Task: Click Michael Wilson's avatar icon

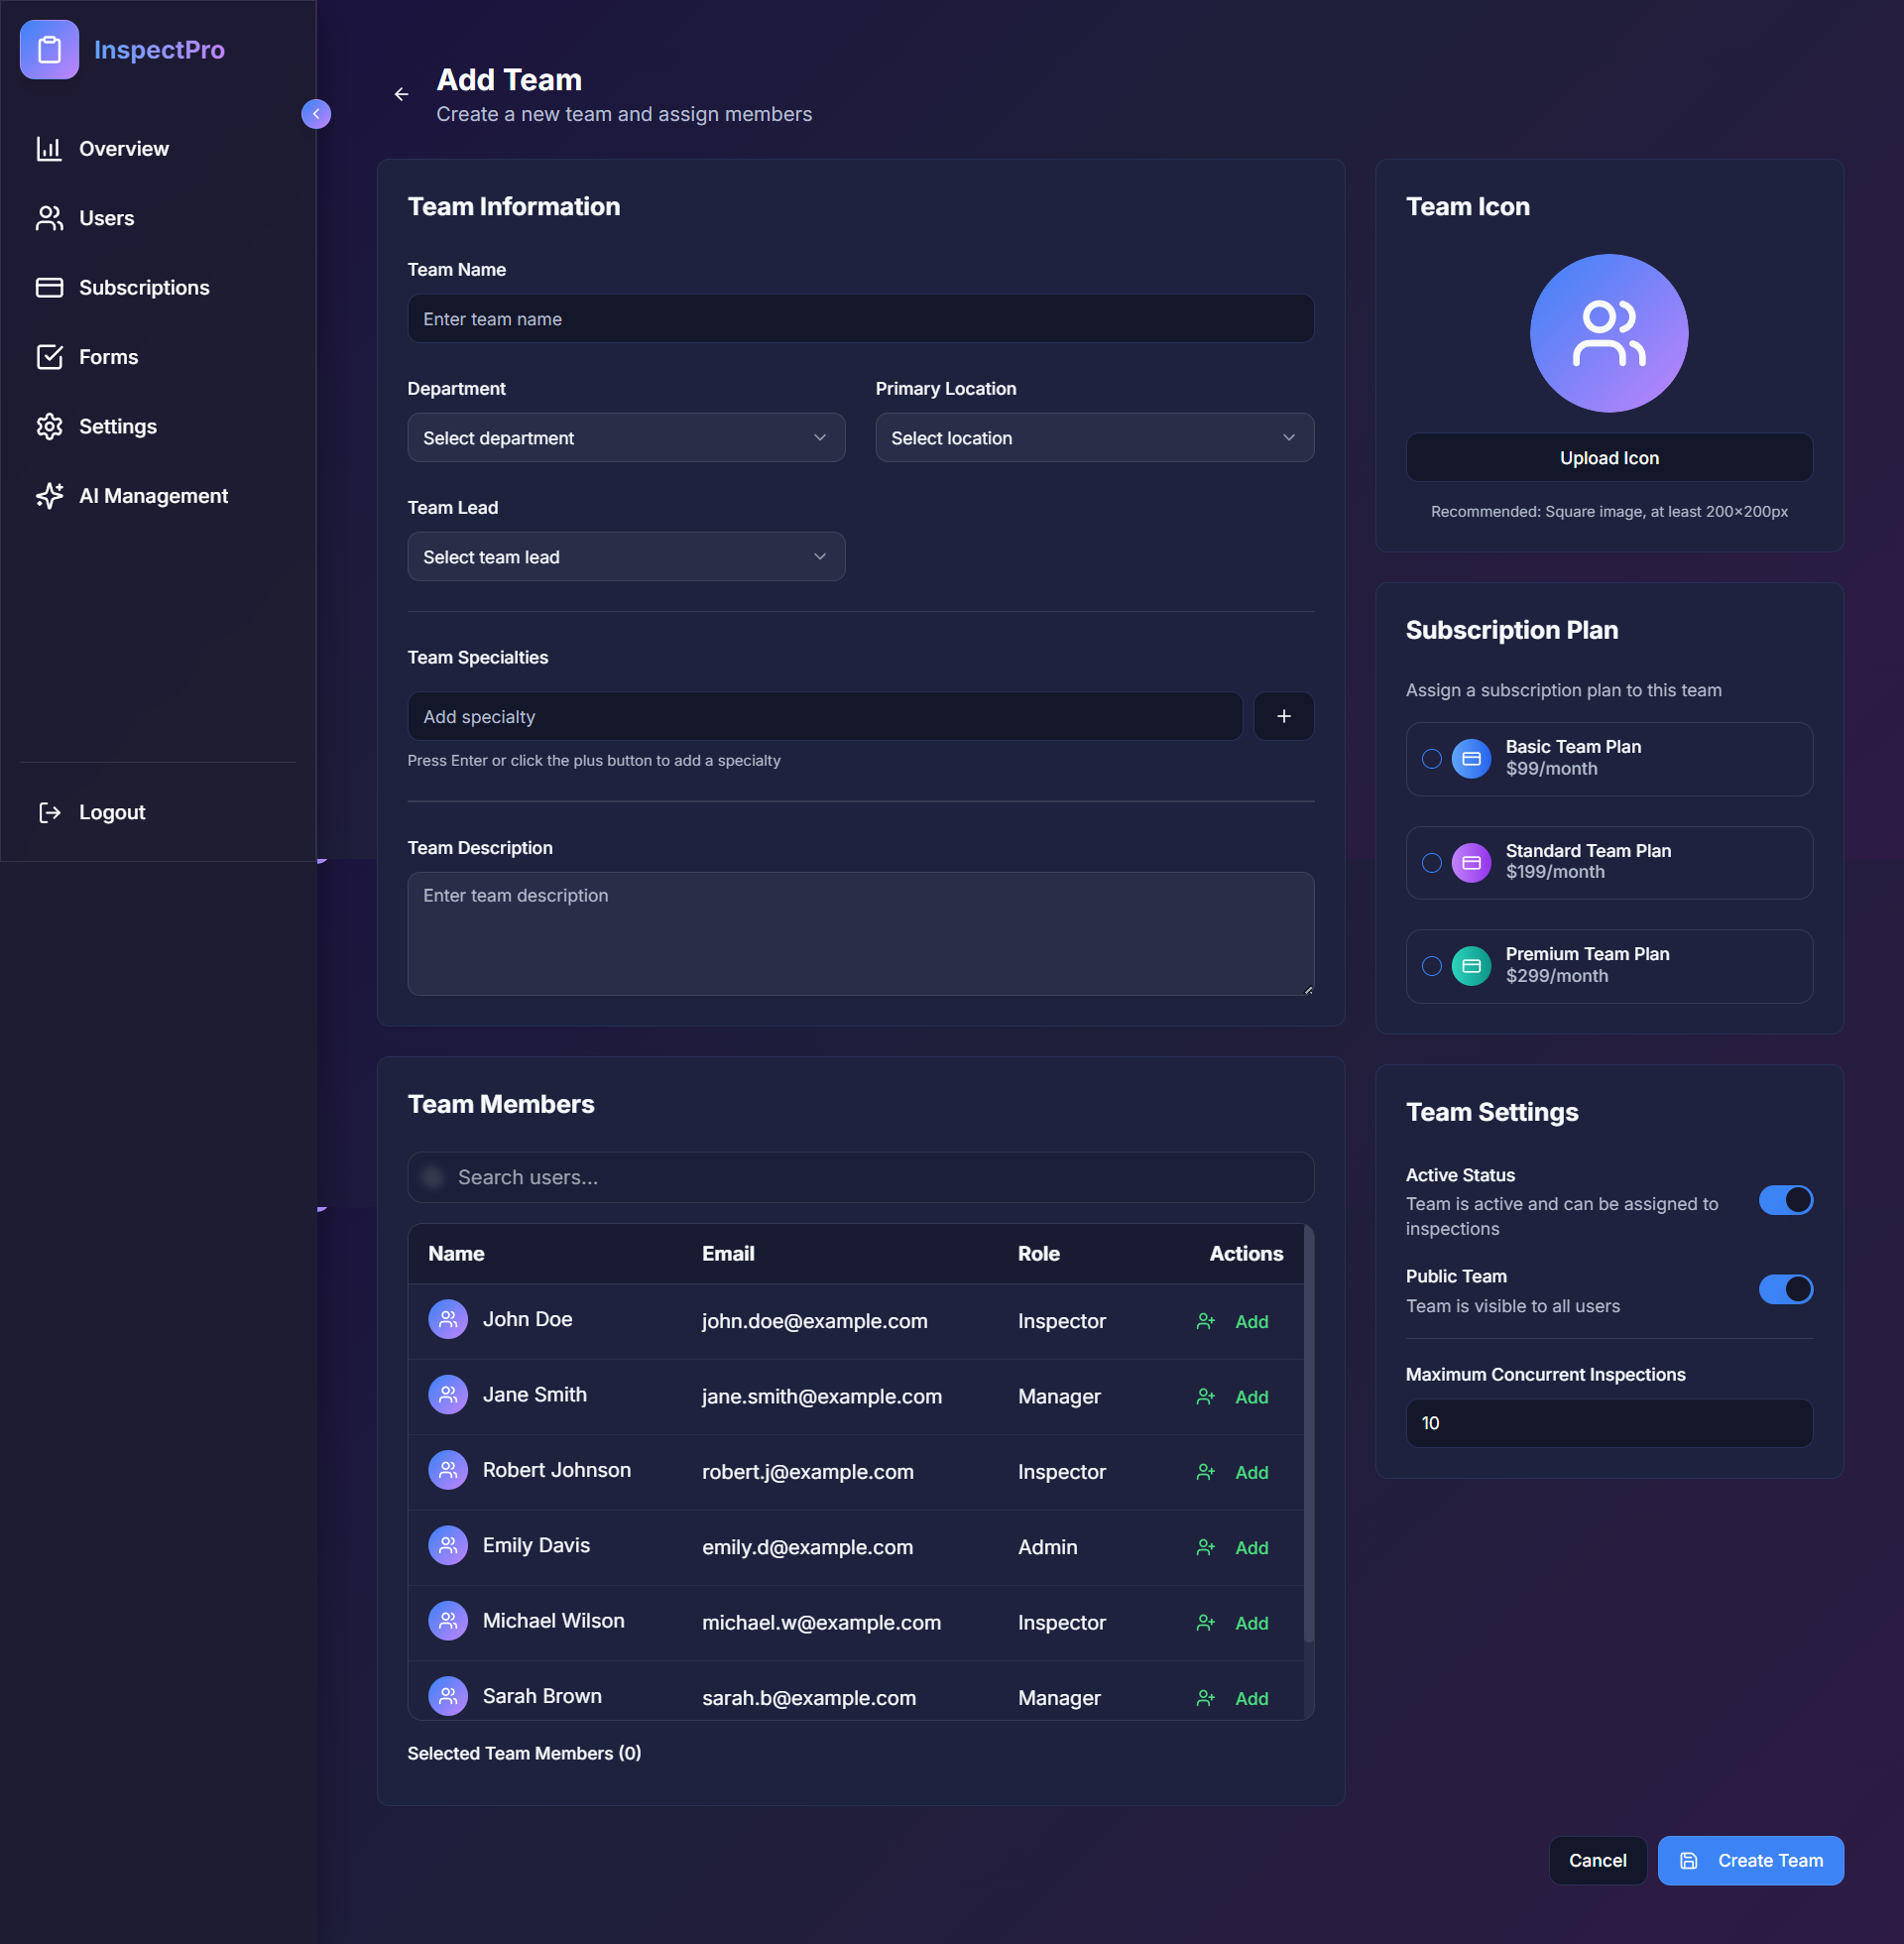Action: coord(448,1621)
